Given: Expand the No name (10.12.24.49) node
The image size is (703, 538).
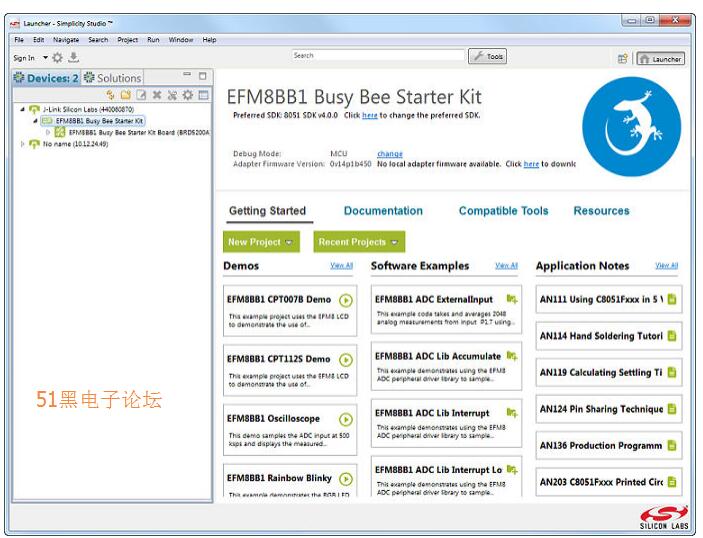Looking at the screenshot, I should (22, 144).
